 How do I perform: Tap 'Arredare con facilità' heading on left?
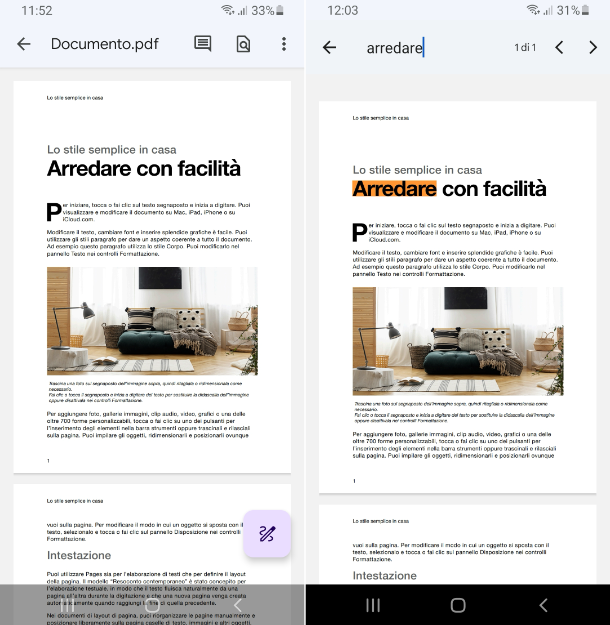click(144, 168)
